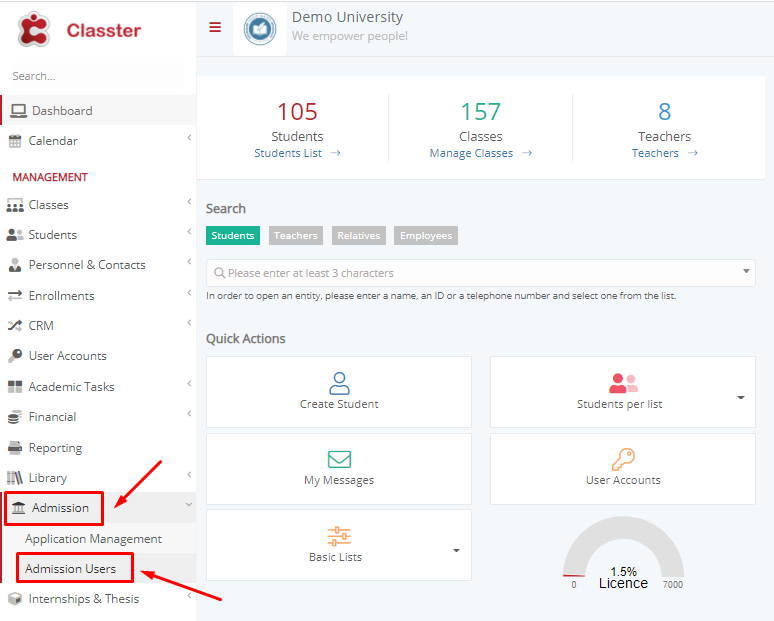This screenshot has height=621, width=774.
Task: Click the Dashboard laptop icon
Action: point(19,111)
